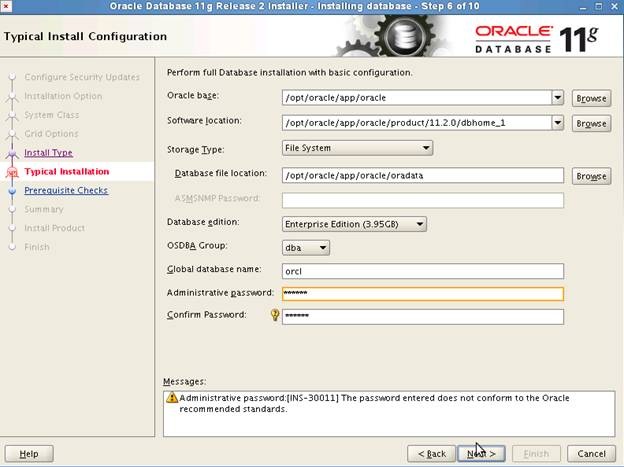Close the installer window
The height and width of the screenshot is (467, 624).
point(614,6)
